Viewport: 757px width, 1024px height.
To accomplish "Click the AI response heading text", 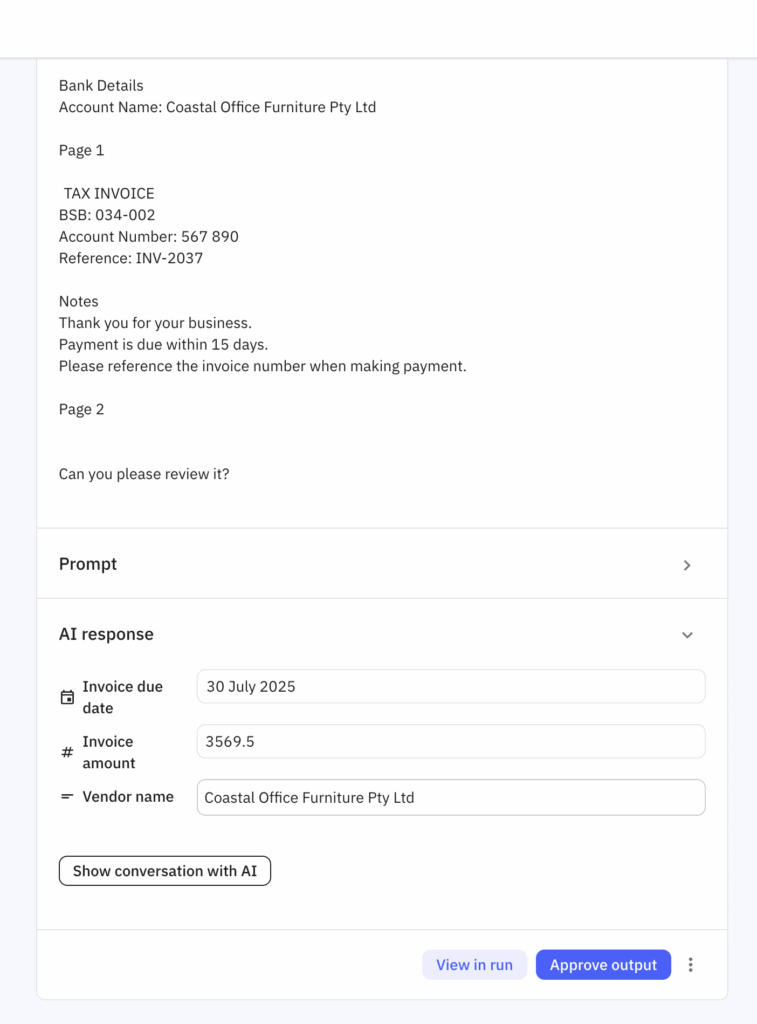I will [x=106, y=634].
